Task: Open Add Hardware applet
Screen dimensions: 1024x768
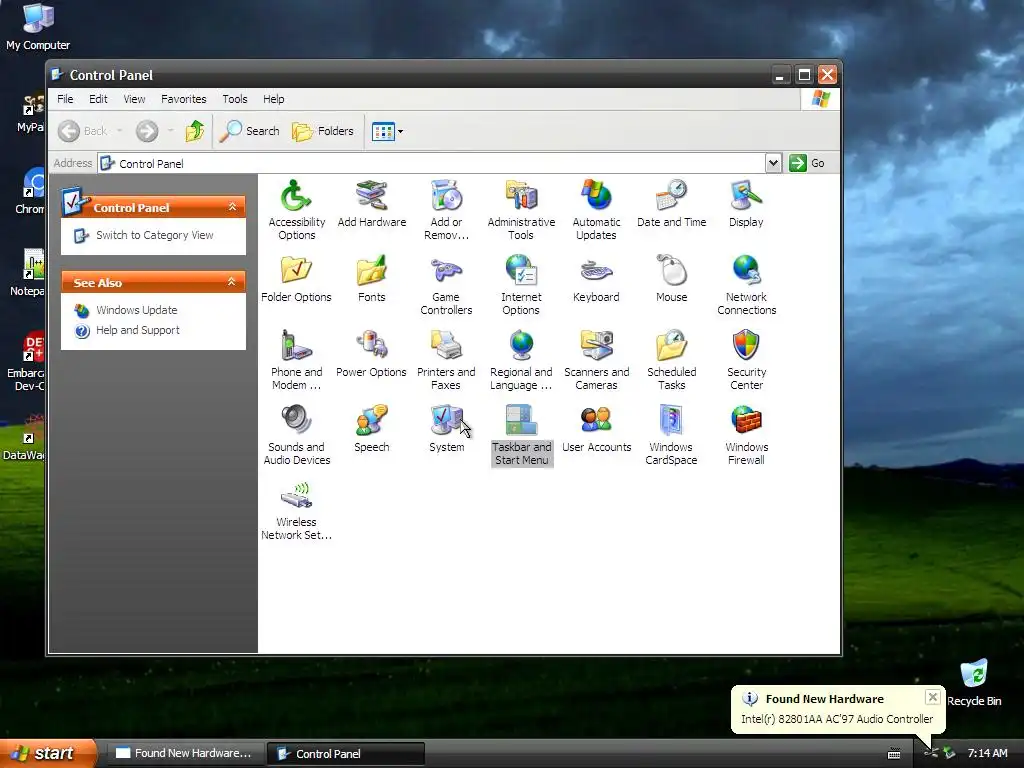Action: coord(372,203)
